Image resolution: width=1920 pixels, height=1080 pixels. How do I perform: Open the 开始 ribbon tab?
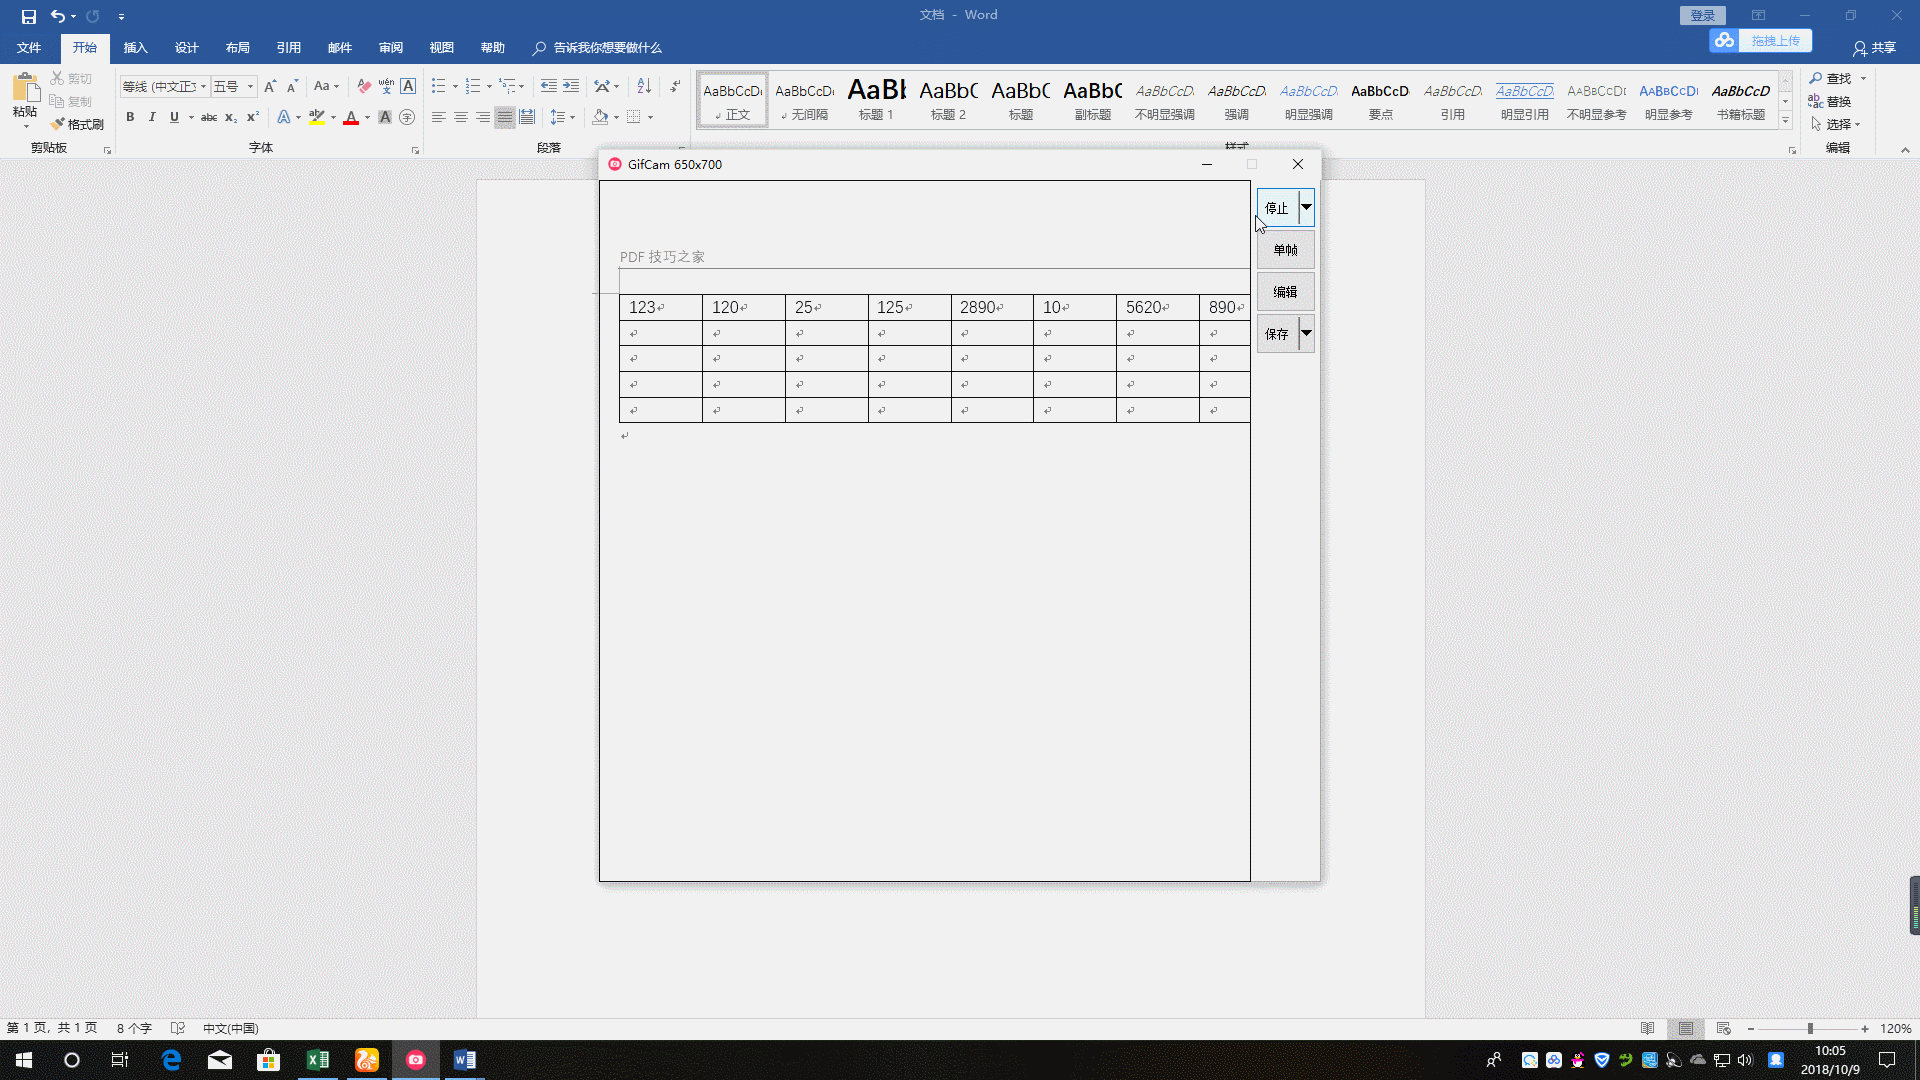tap(83, 47)
